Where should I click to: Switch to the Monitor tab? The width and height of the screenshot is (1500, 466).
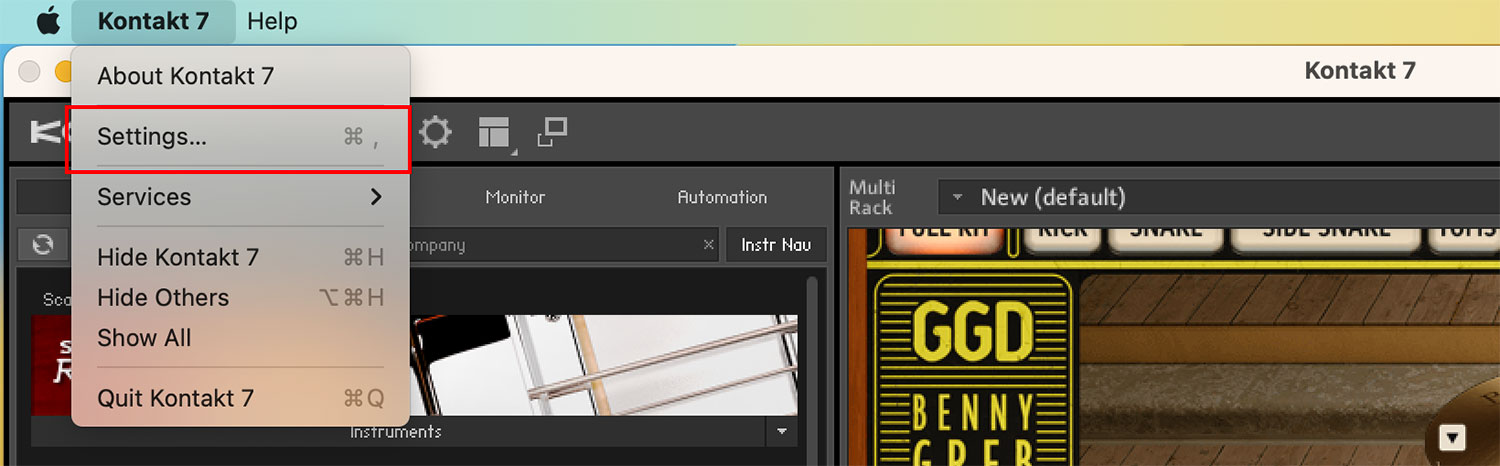515,197
